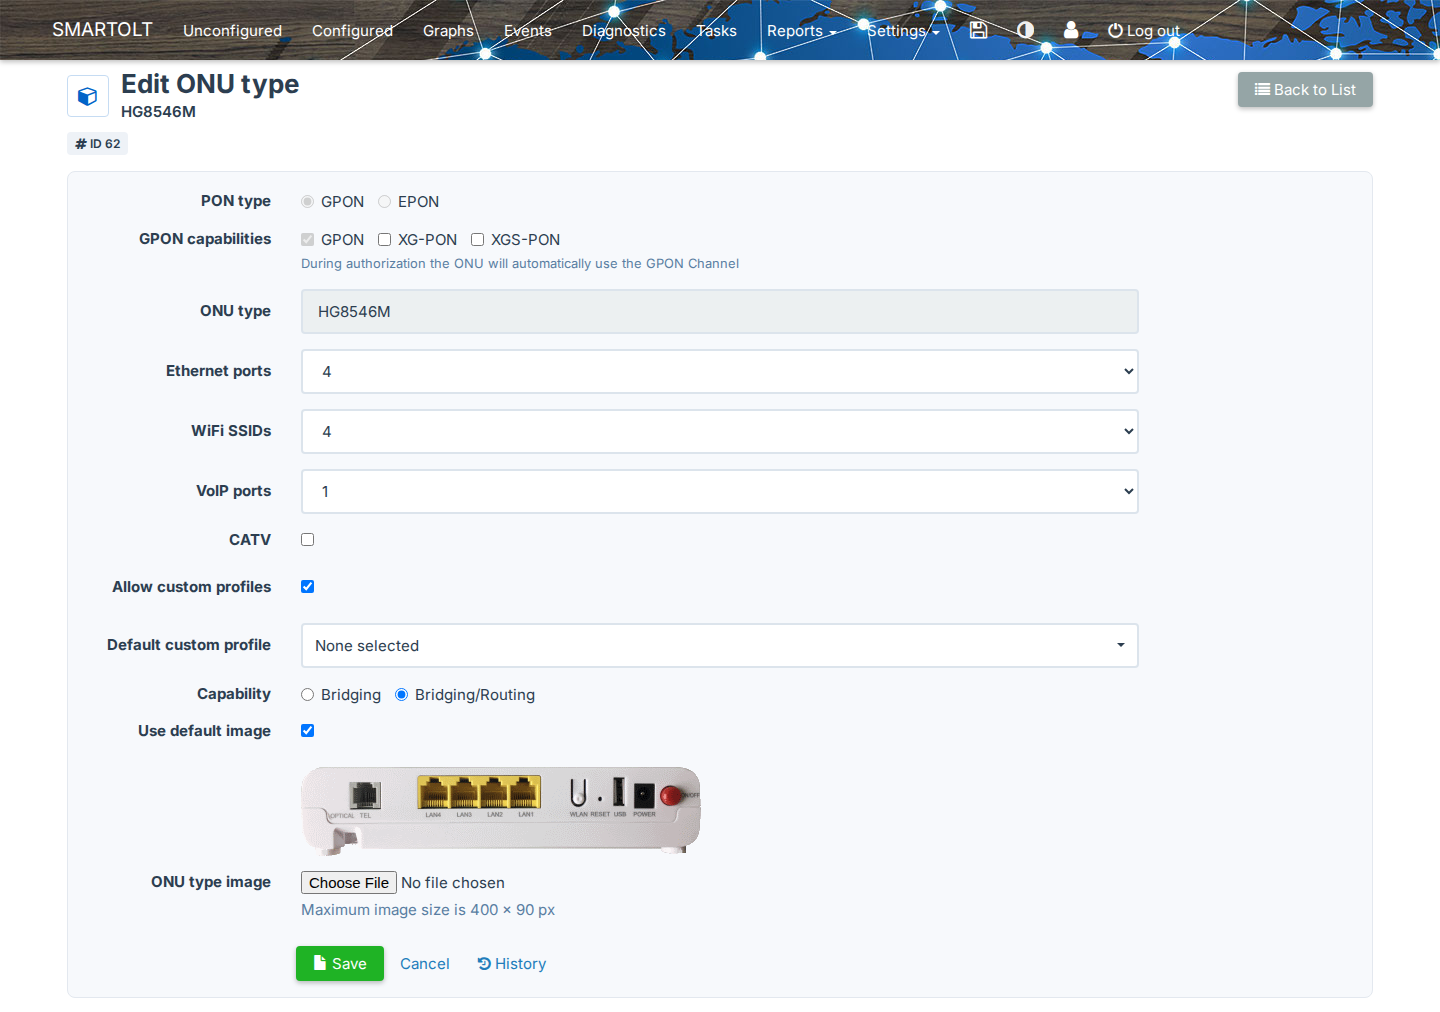Uncheck Allow custom profiles checkbox
Screen dimensions: 1440x1012
click(x=308, y=587)
